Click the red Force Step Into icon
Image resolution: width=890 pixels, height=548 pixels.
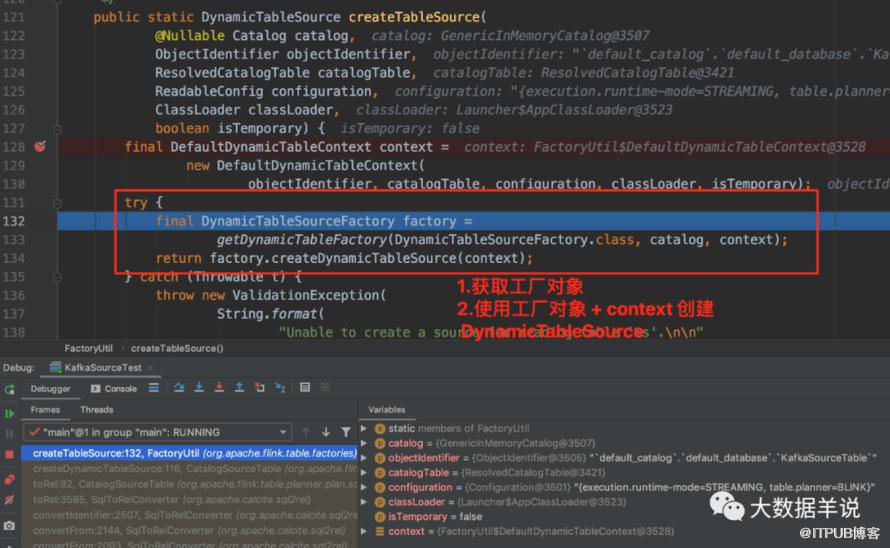[x=219, y=387]
